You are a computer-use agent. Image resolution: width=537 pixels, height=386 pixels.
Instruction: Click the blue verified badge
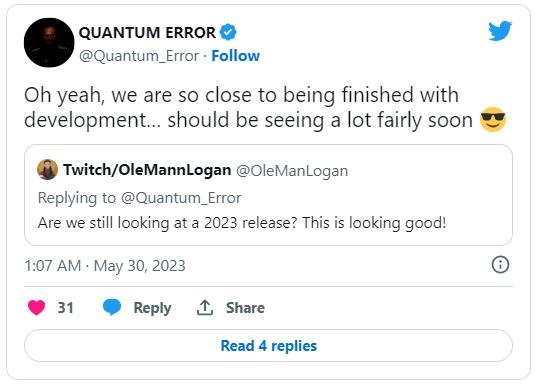click(x=228, y=33)
